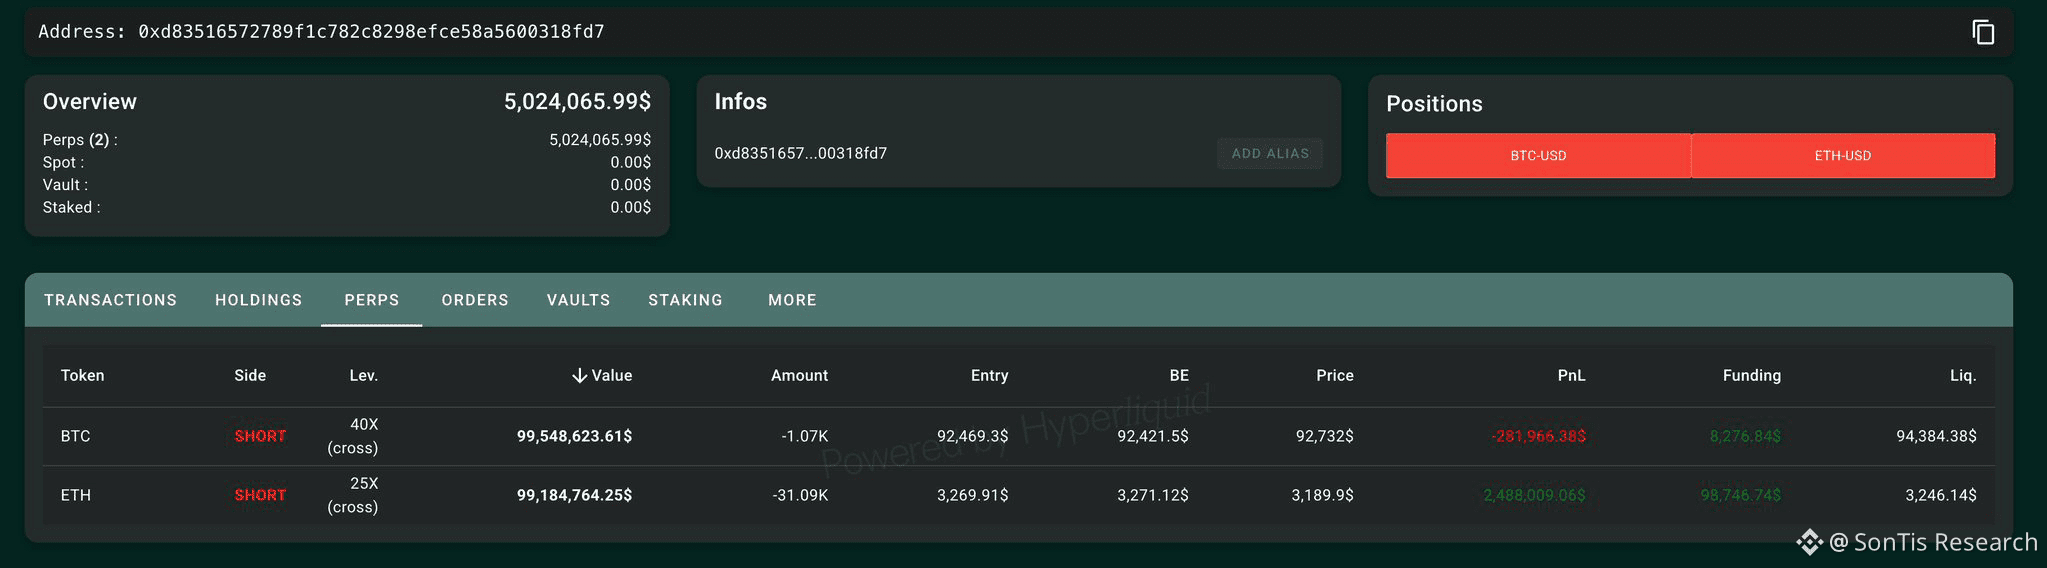Select the ETH-USD position button
The width and height of the screenshot is (2047, 568).
pos(1842,156)
